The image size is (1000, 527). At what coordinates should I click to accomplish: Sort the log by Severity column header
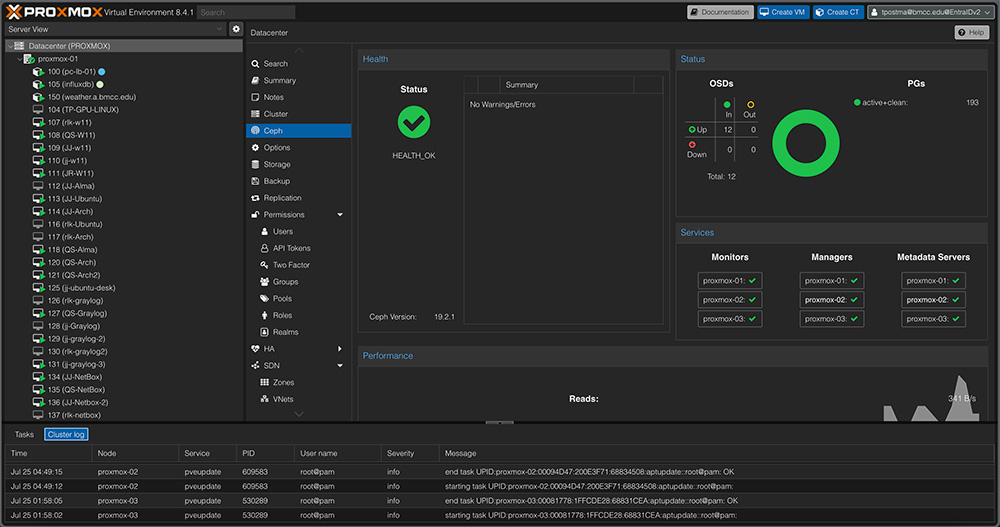tap(400, 454)
